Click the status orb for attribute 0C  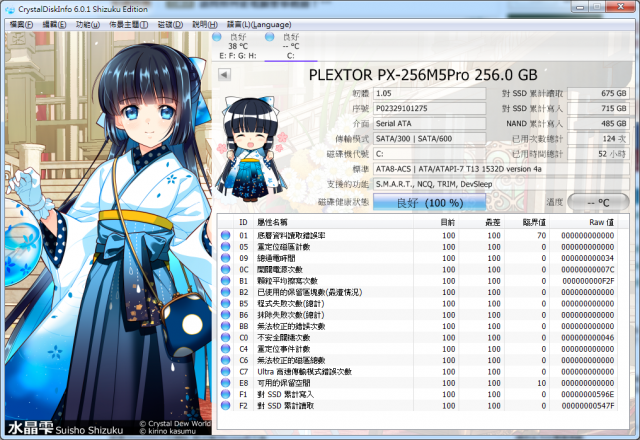pyautogui.click(x=225, y=269)
